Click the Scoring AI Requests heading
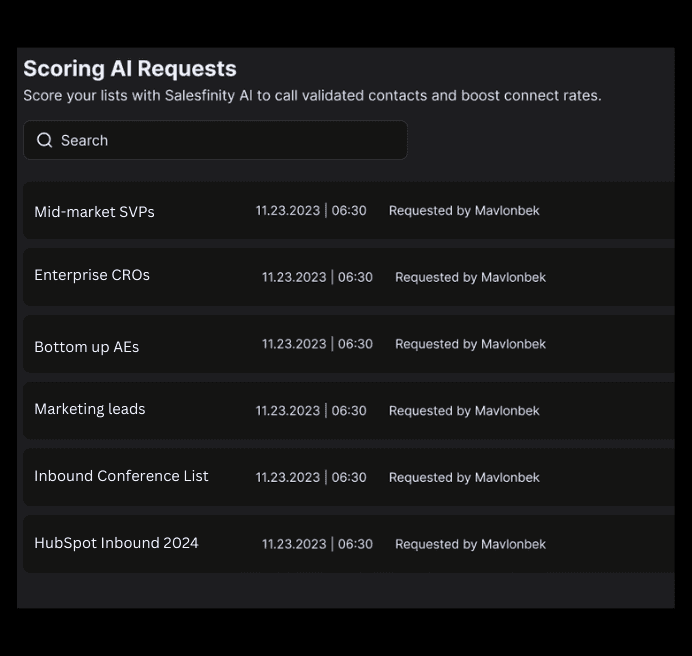This screenshot has width=692, height=656. point(130,69)
